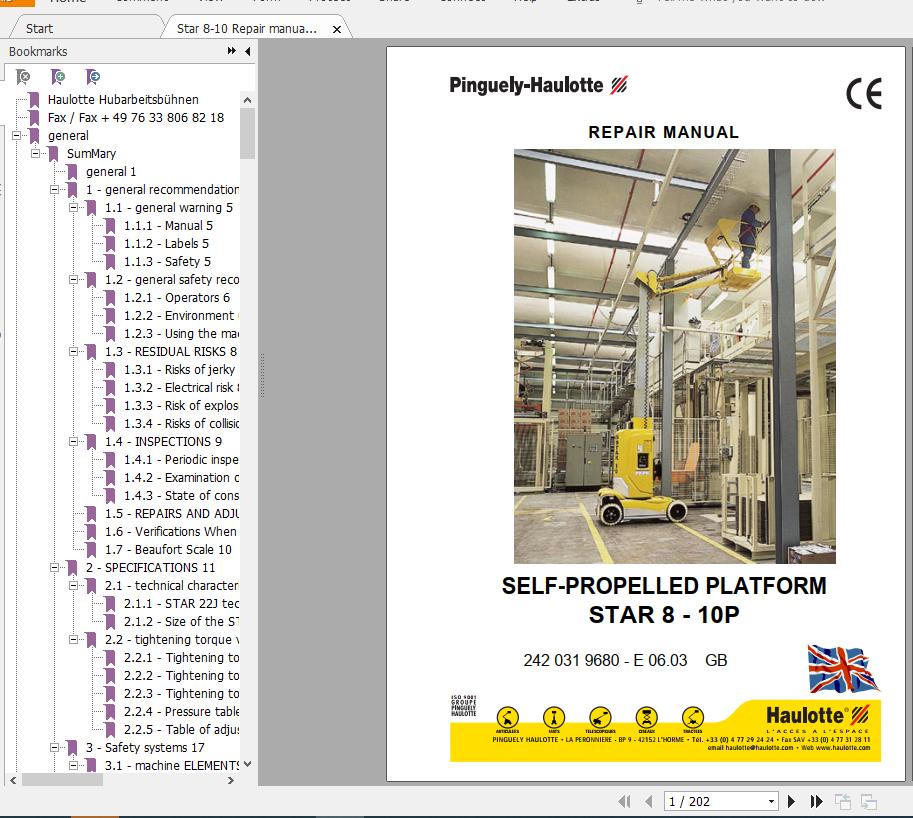Click the add new bookmark icon
The width and height of the screenshot is (913, 818).
(x=58, y=77)
